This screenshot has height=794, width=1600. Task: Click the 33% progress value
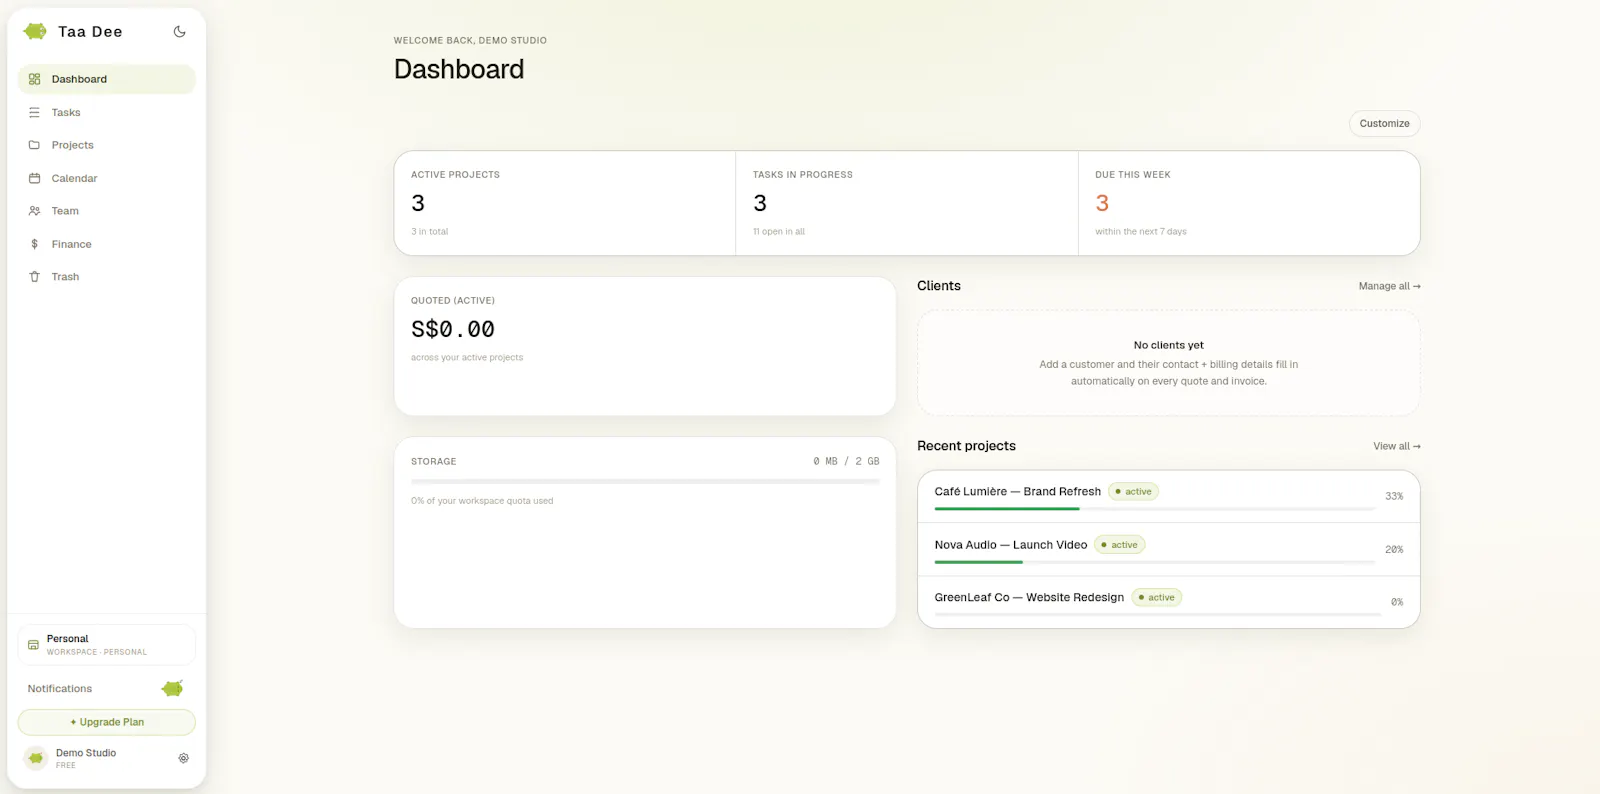(1394, 496)
